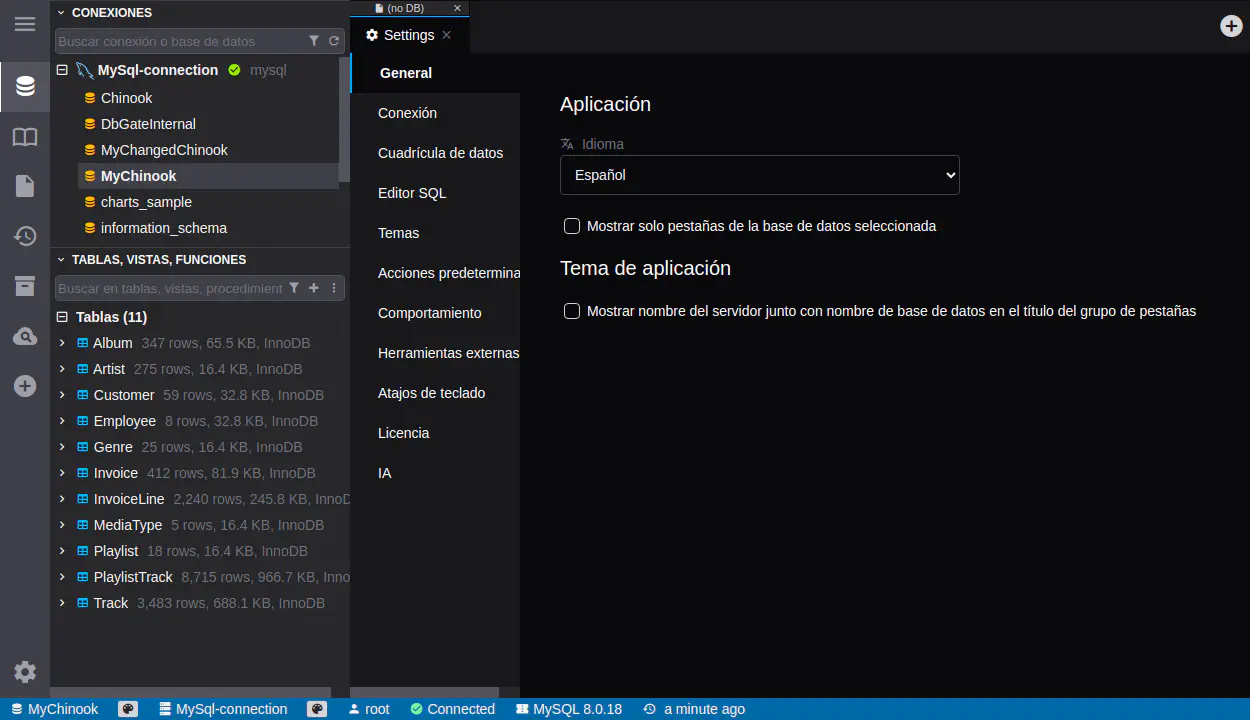Screen dimensions: 1250x720
Task: Toggle 'Mostrar nombre del servidor' checkbox
Action: 572,311
